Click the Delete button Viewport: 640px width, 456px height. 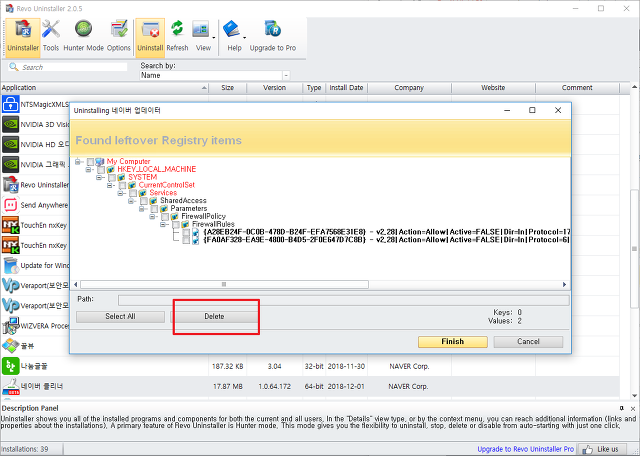214,317
